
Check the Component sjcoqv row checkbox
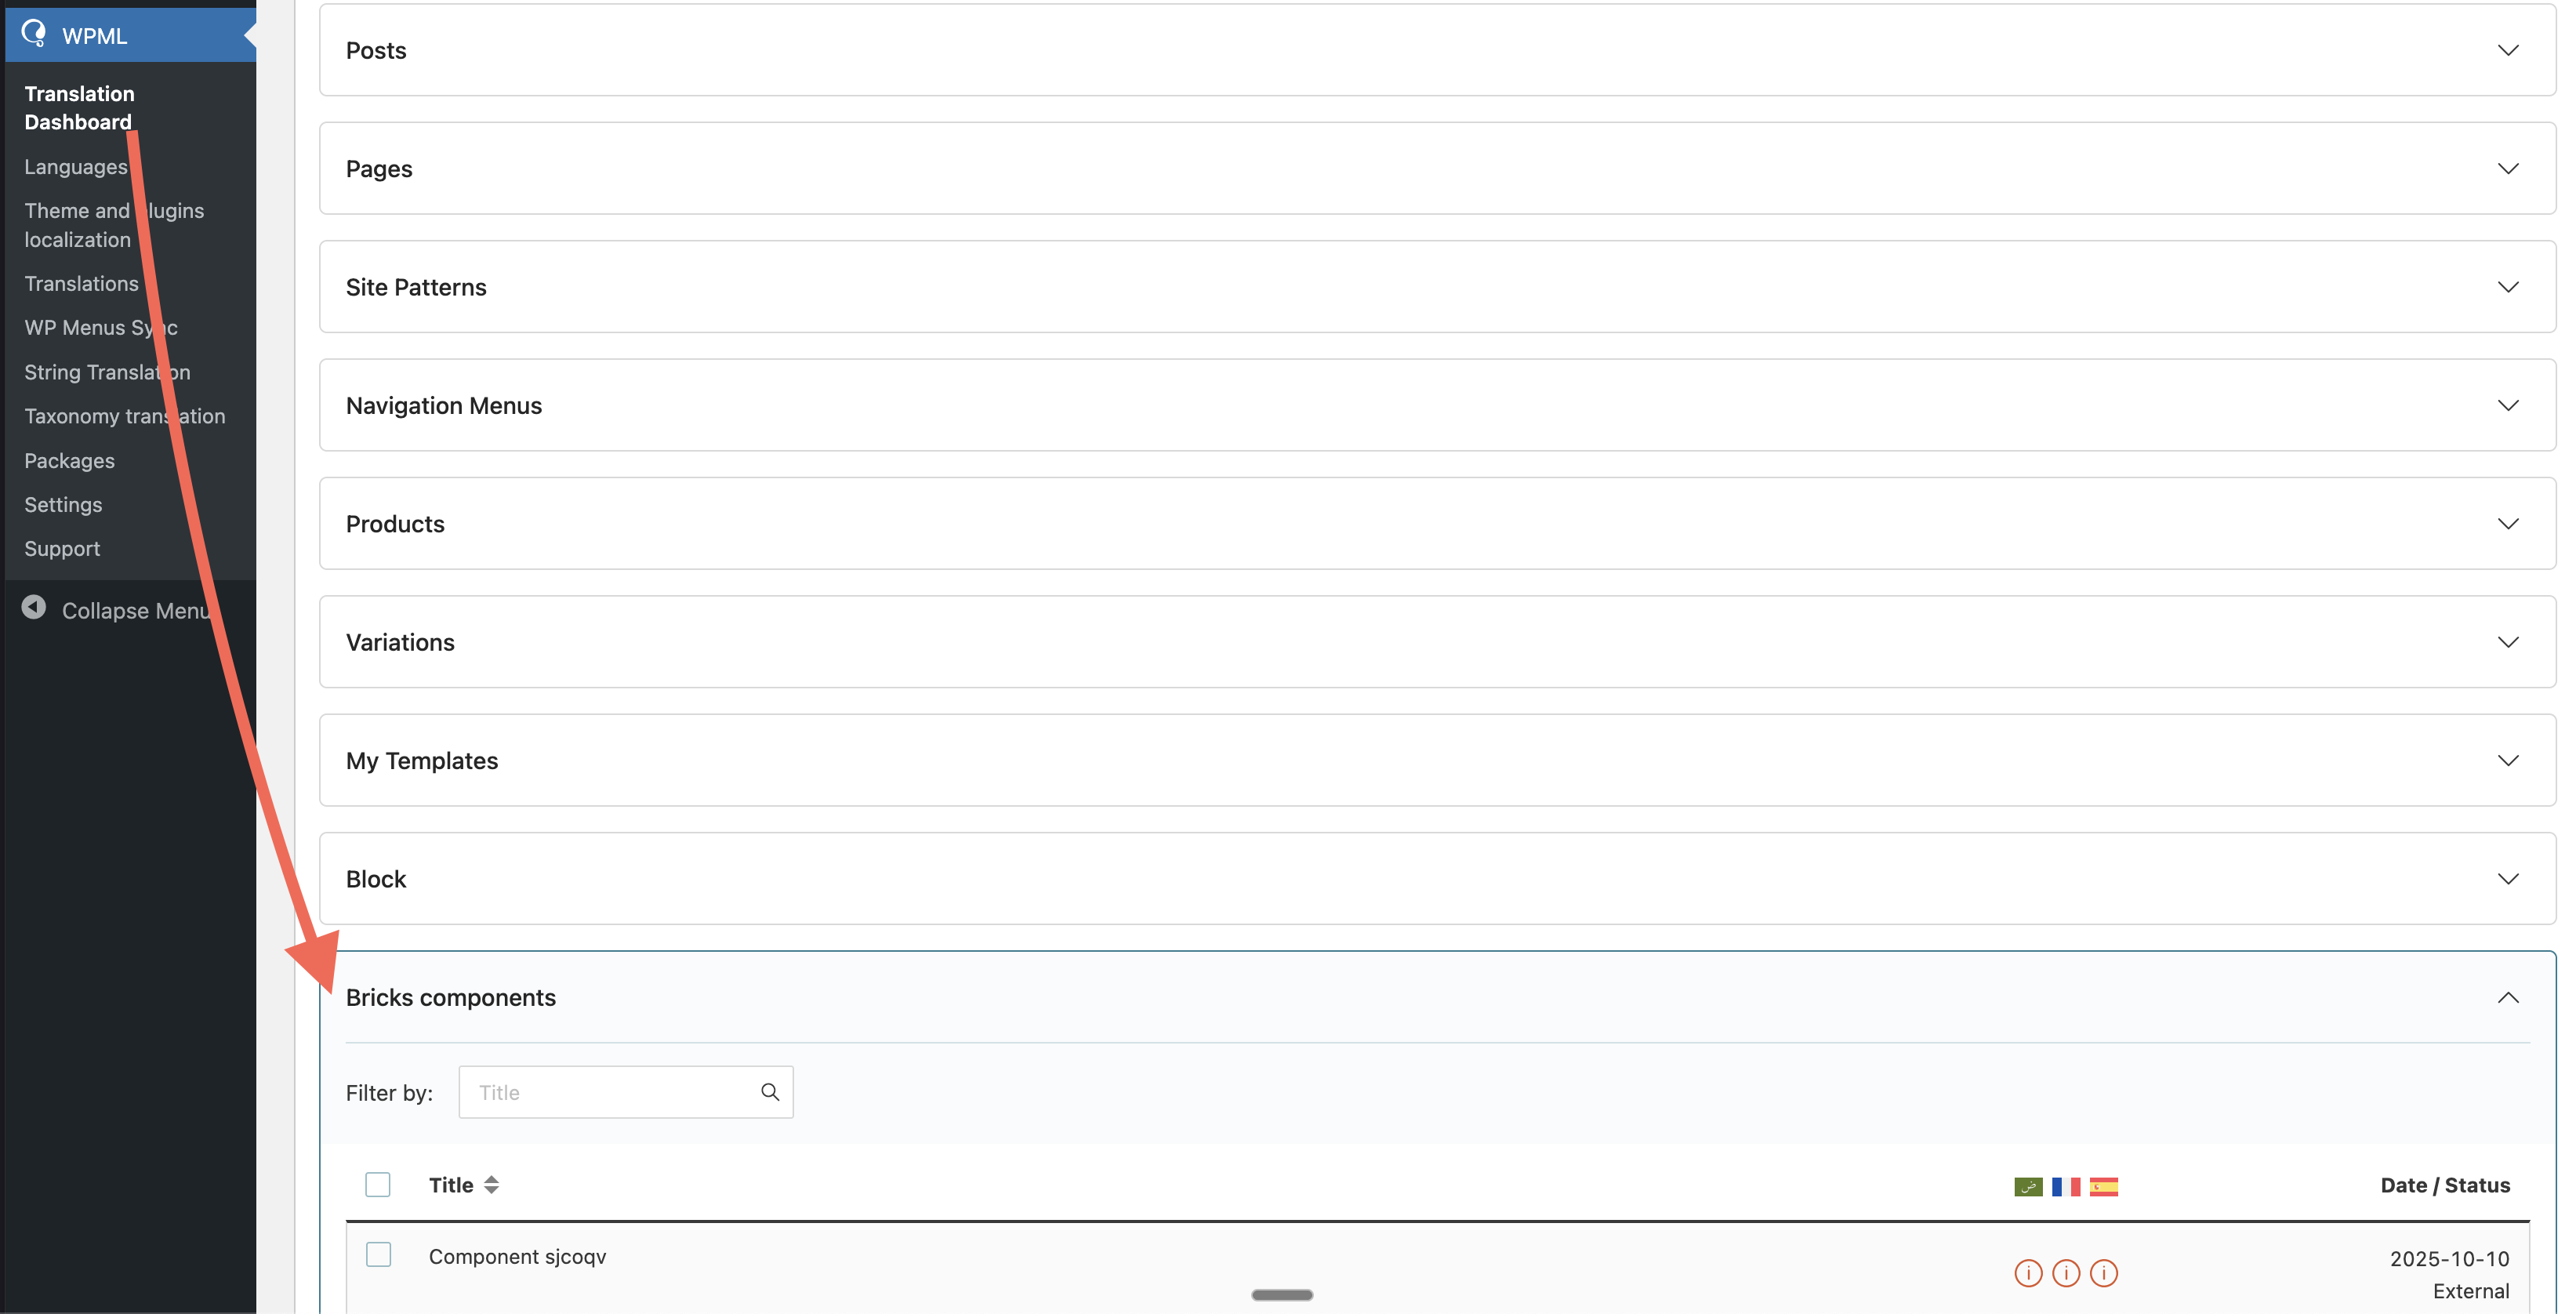(x=378, y=1254)
